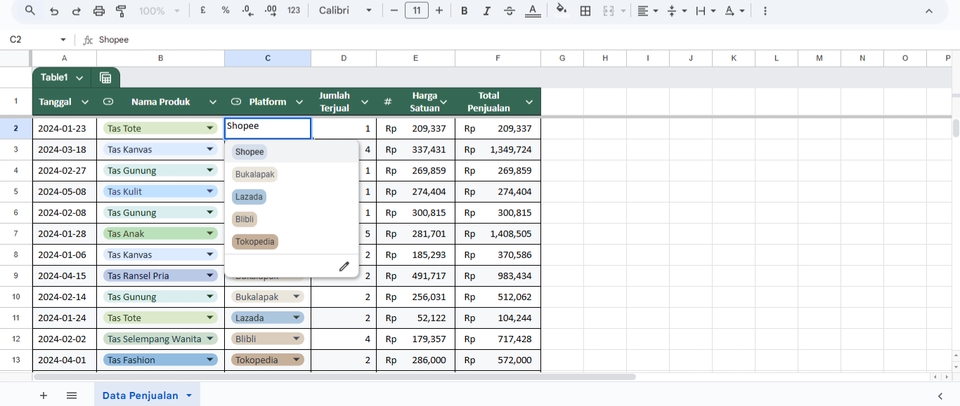Open the Data Penjualan tab arrow menu
960x406 pixels.
(189, 396)
